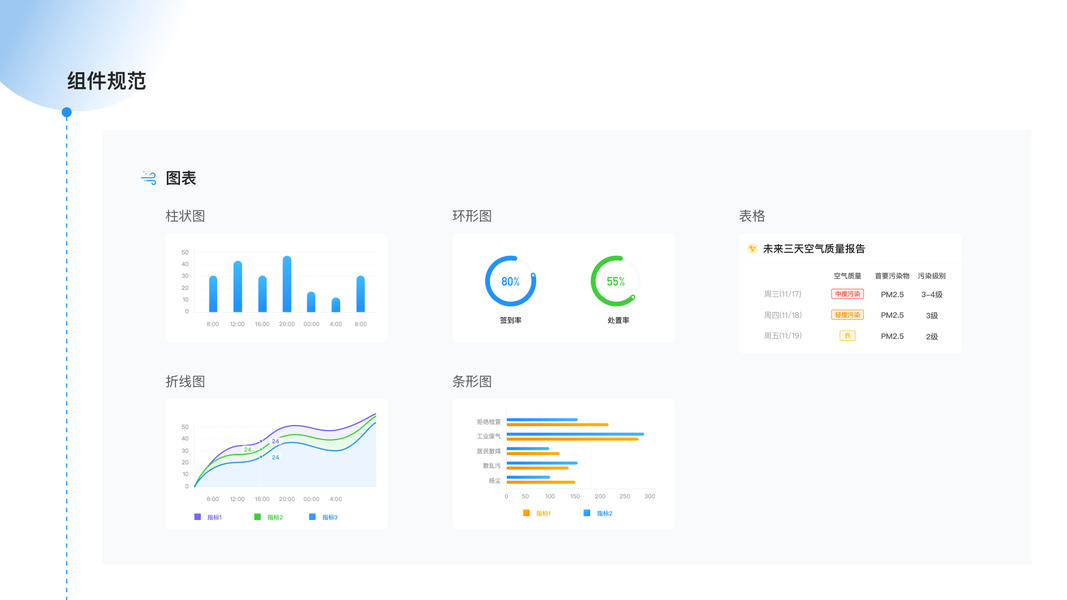Click the blue 24 data label on line chart
The width and height of the screenshot is (1067, 600).
pos(276,457)
